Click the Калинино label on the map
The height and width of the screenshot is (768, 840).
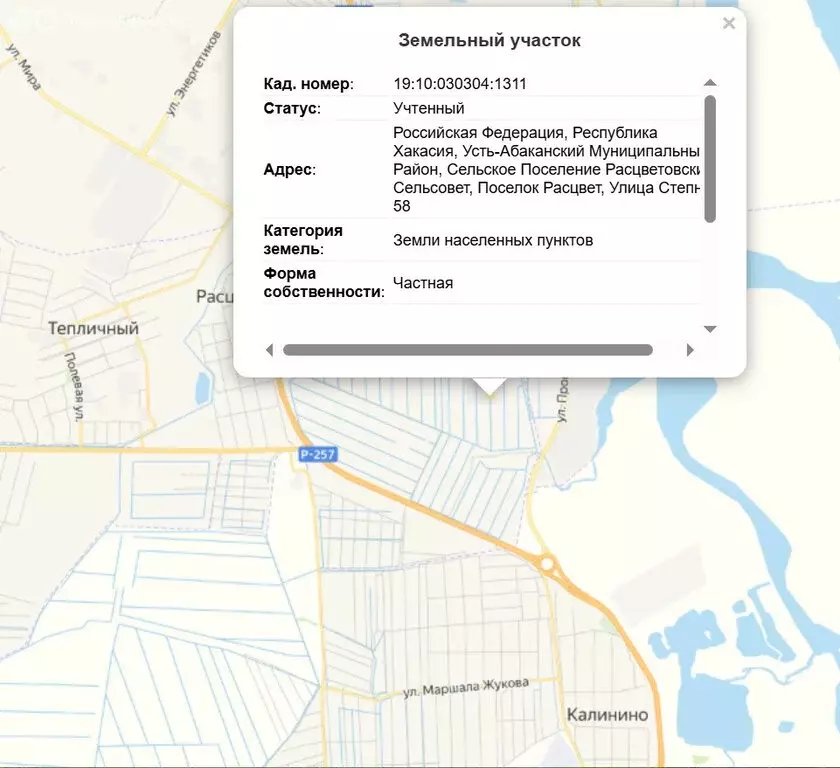[607, 715]
